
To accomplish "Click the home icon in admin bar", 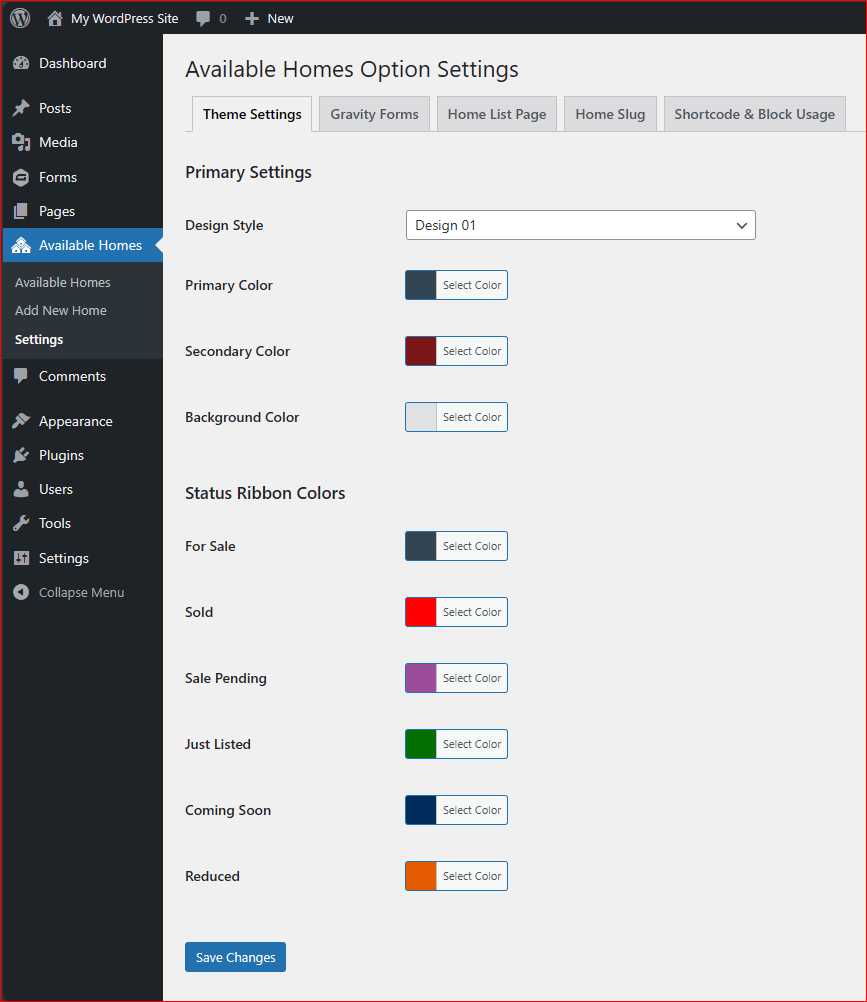I will (x=55, y=18).
